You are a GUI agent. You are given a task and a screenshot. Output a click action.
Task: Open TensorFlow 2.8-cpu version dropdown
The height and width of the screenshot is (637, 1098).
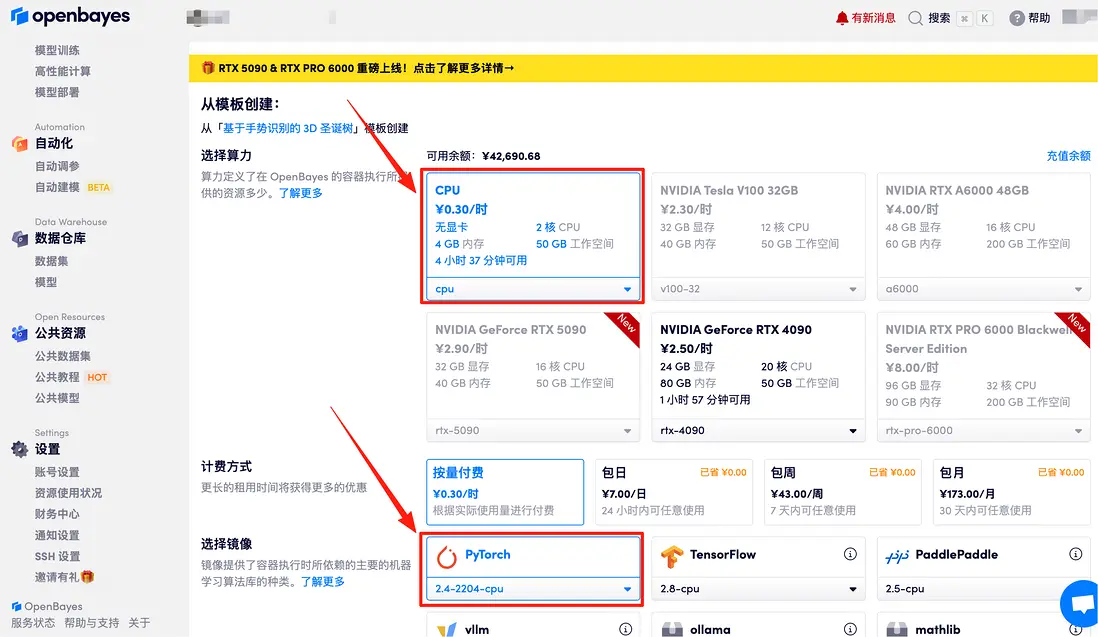[x=758, y=589]
